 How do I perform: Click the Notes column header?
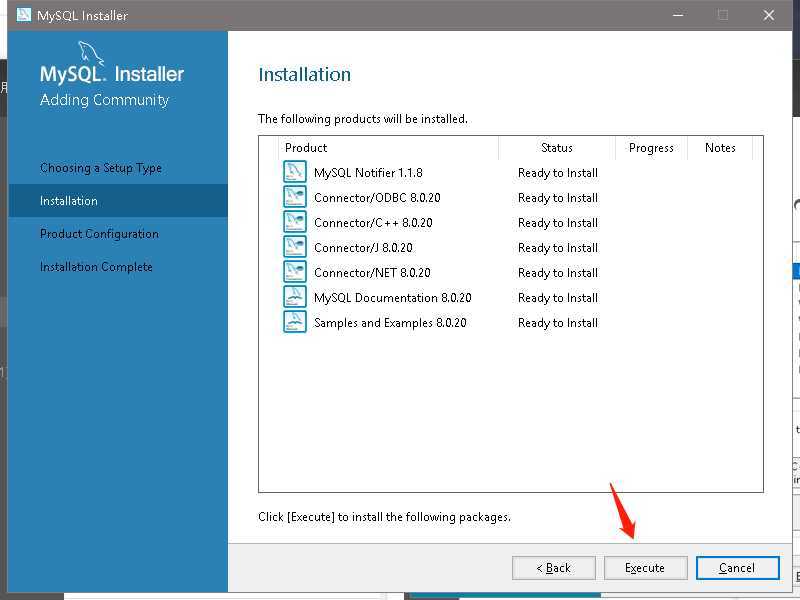(x=720, y=148)
